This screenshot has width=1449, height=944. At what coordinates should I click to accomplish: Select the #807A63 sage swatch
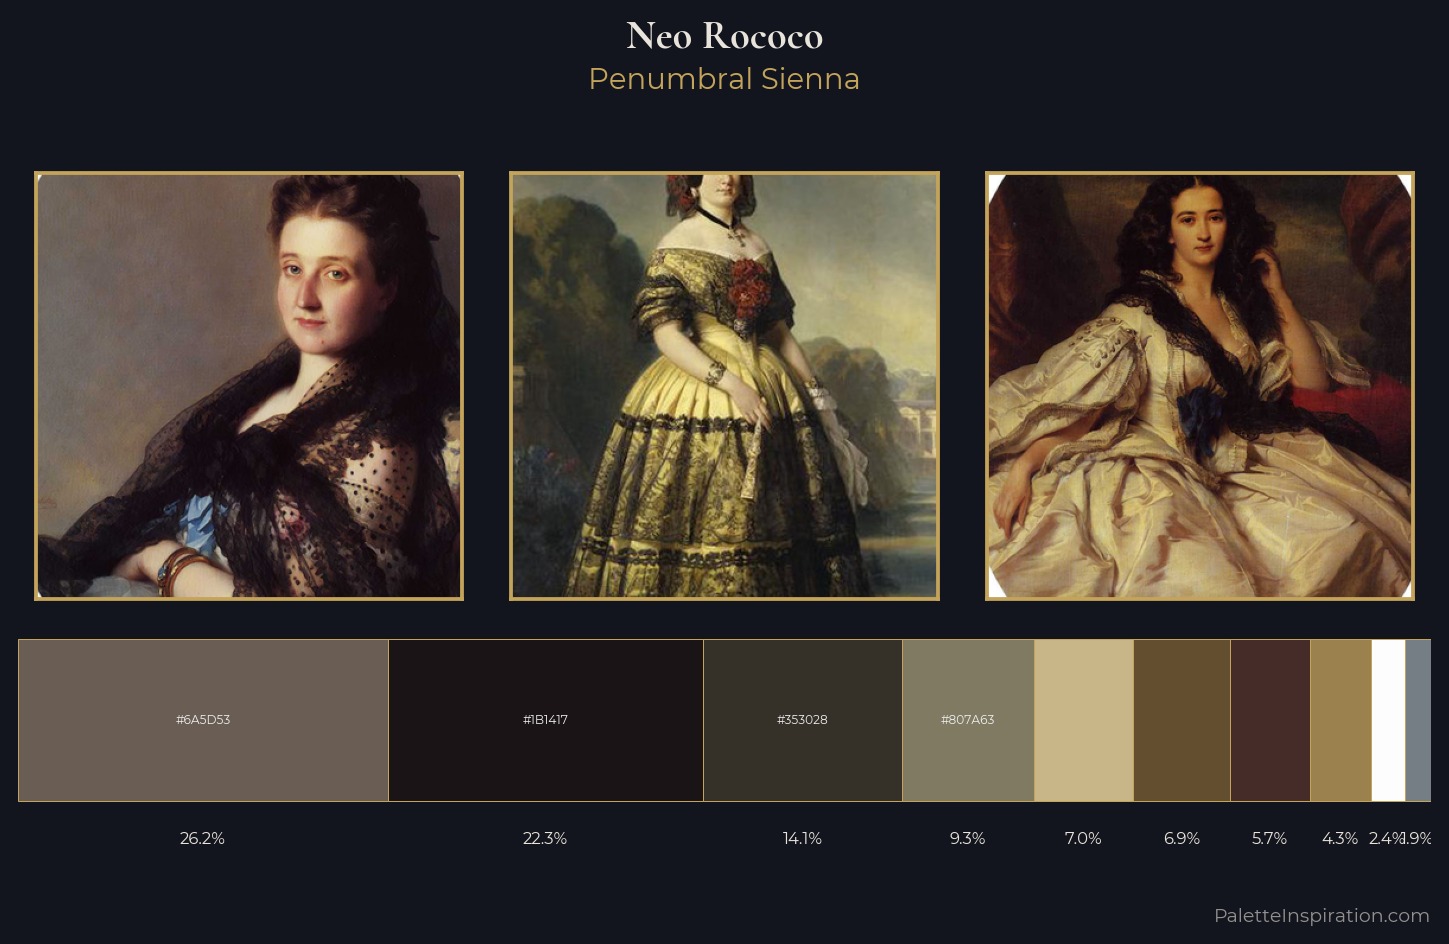(x=968, y=720)
